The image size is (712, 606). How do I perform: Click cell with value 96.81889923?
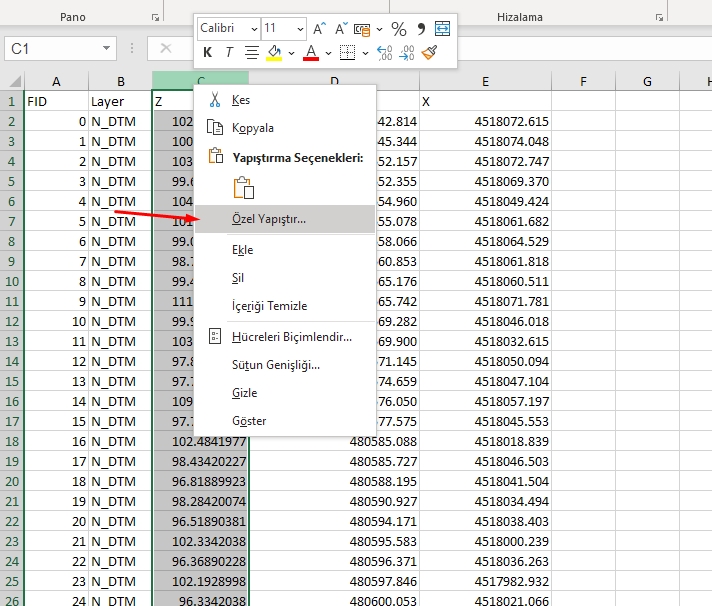[201, 481]
